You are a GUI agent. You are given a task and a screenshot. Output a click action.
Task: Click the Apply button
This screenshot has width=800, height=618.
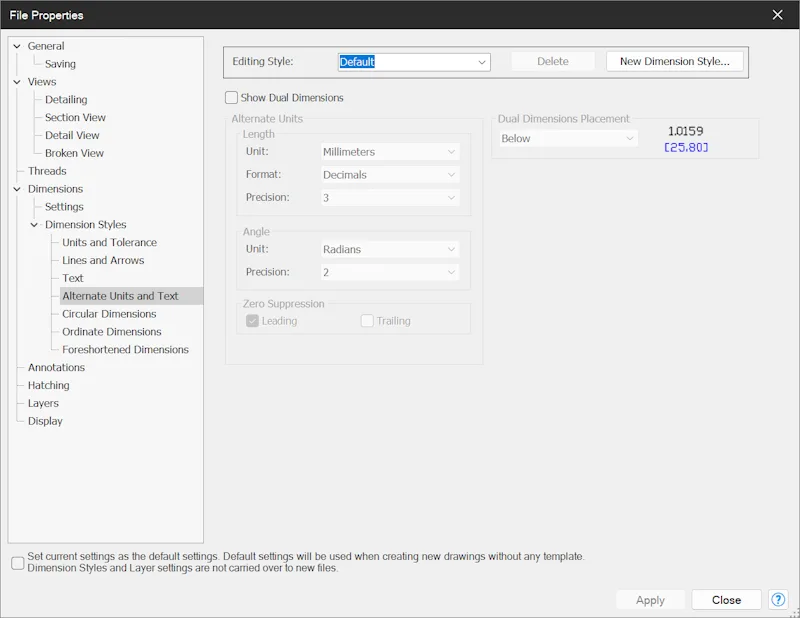tap(650, 600)
